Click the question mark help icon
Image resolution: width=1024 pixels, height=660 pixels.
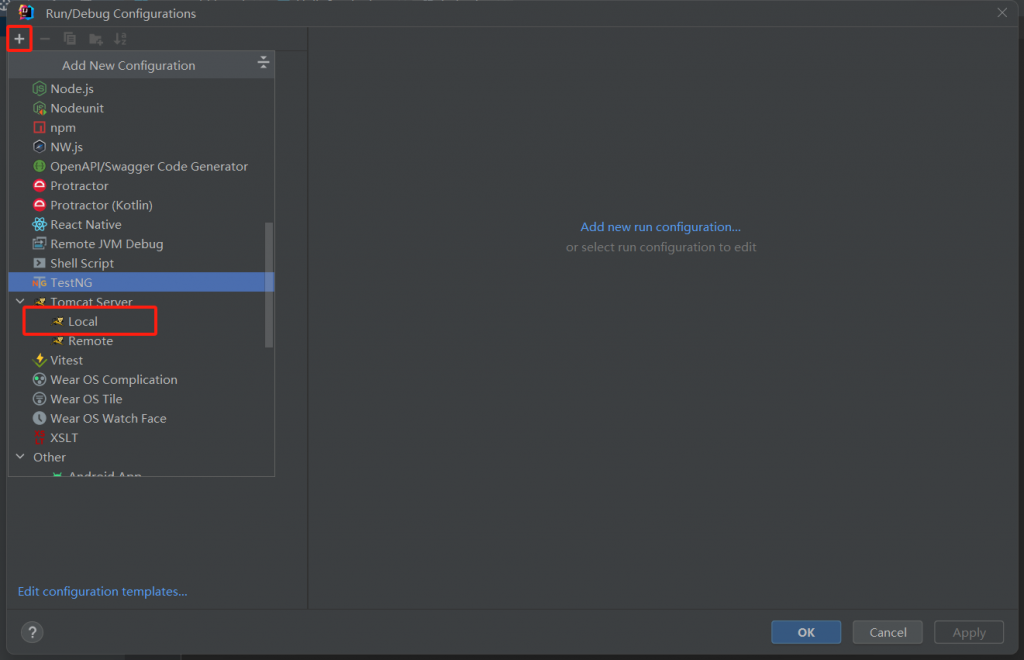[32, 632]
